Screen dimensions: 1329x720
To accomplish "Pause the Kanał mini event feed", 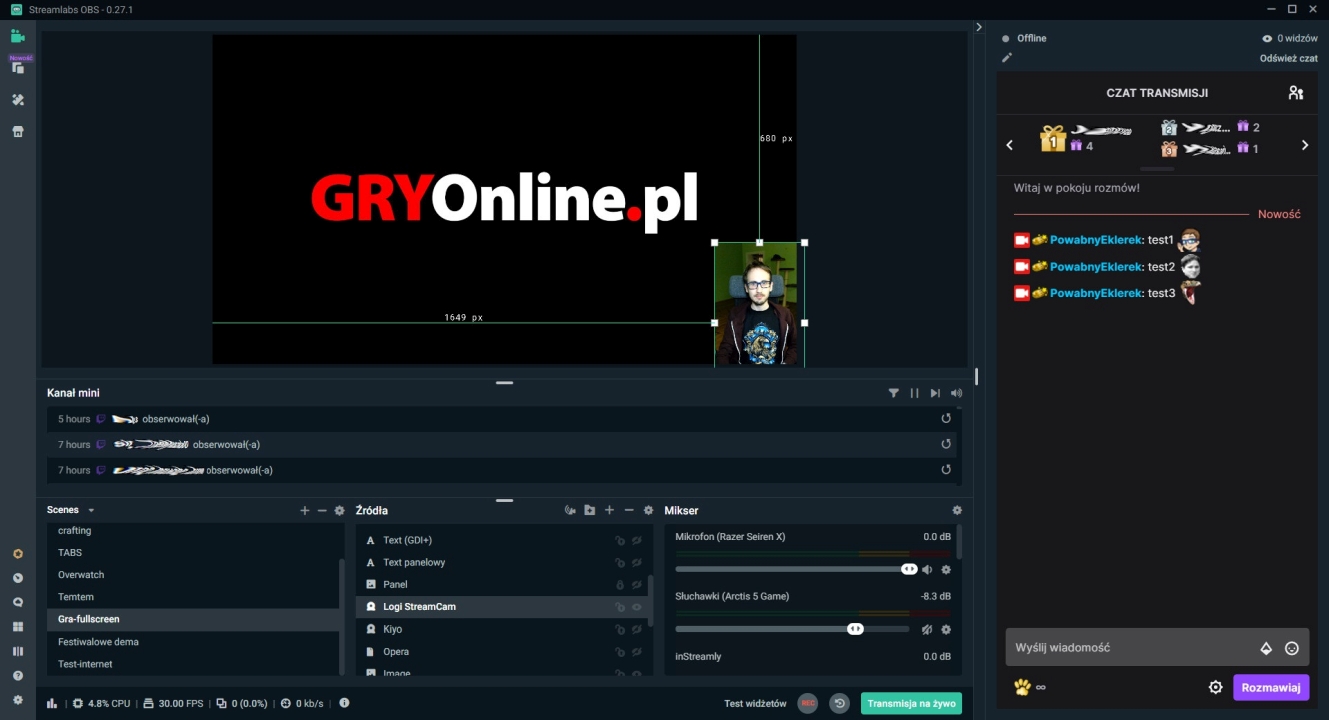I will (914, 393).
